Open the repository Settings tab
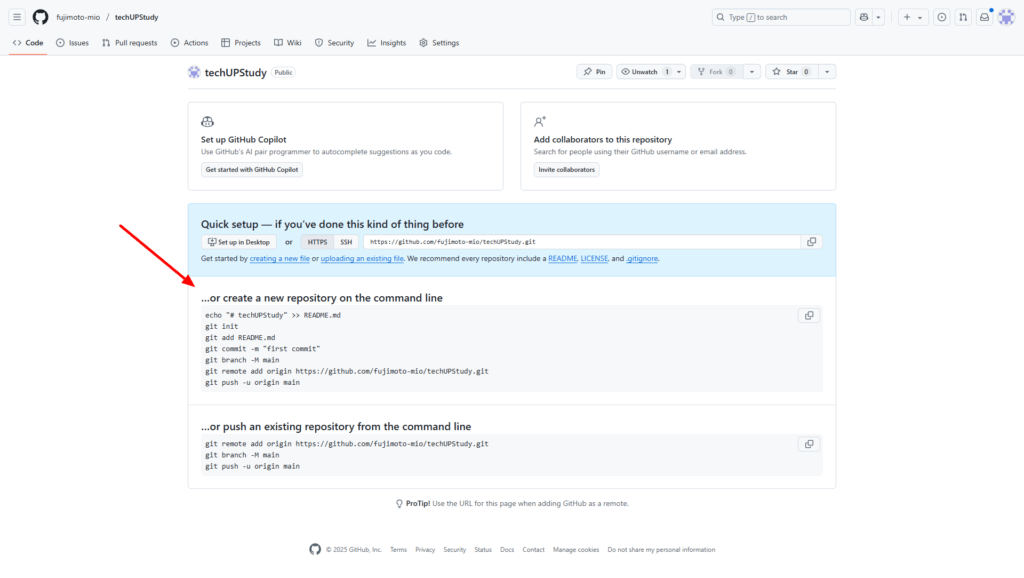1024x578 pixels. (x=439, y=43)
